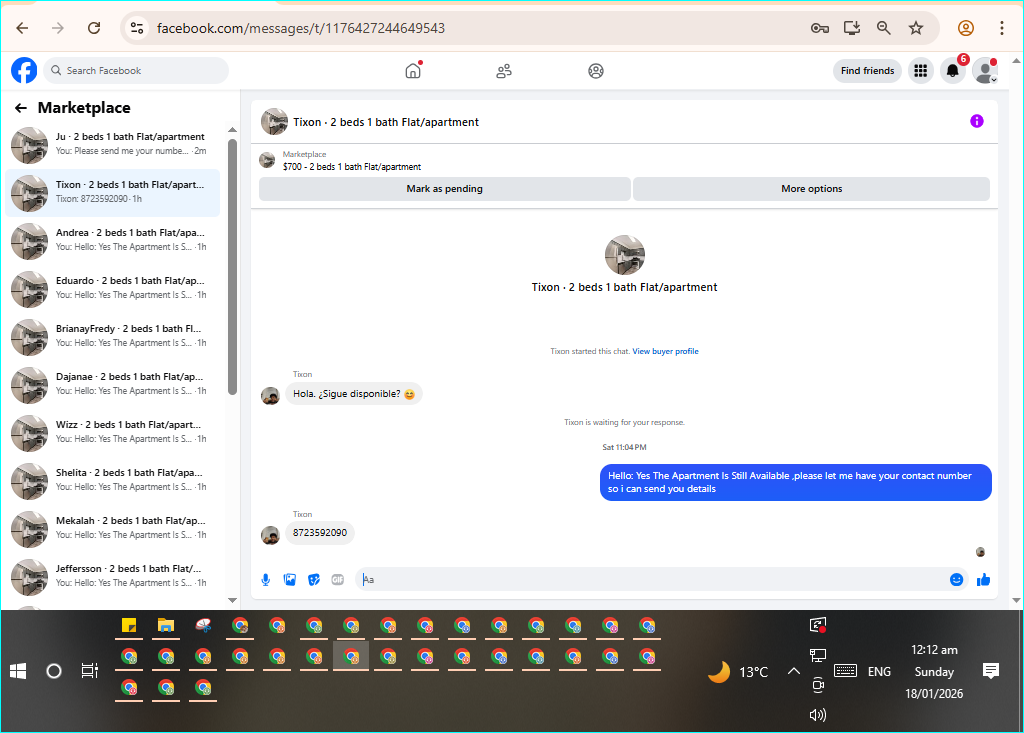The width and height of the screenshot is (1024, 733).
Task: Send a thumbs-up like
Action: point(984,579)
